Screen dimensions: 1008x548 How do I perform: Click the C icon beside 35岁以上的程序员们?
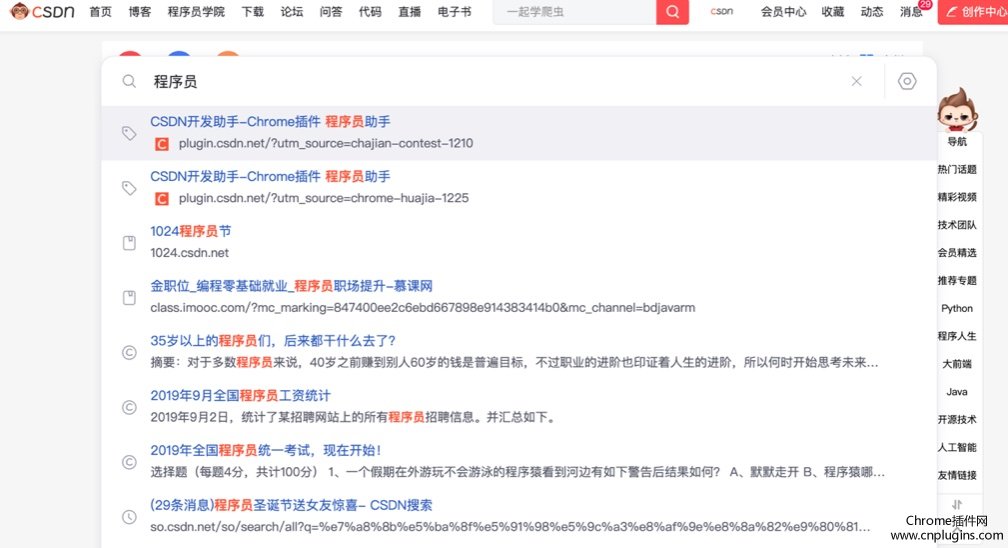(129, 352)
